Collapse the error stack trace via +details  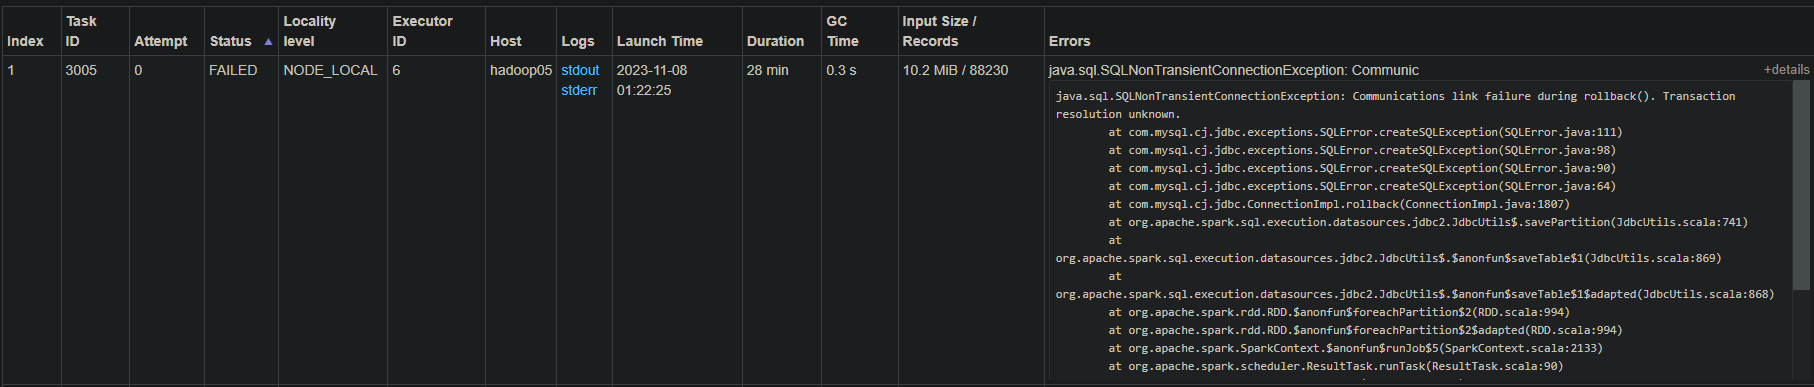[x=1786, y=70]
